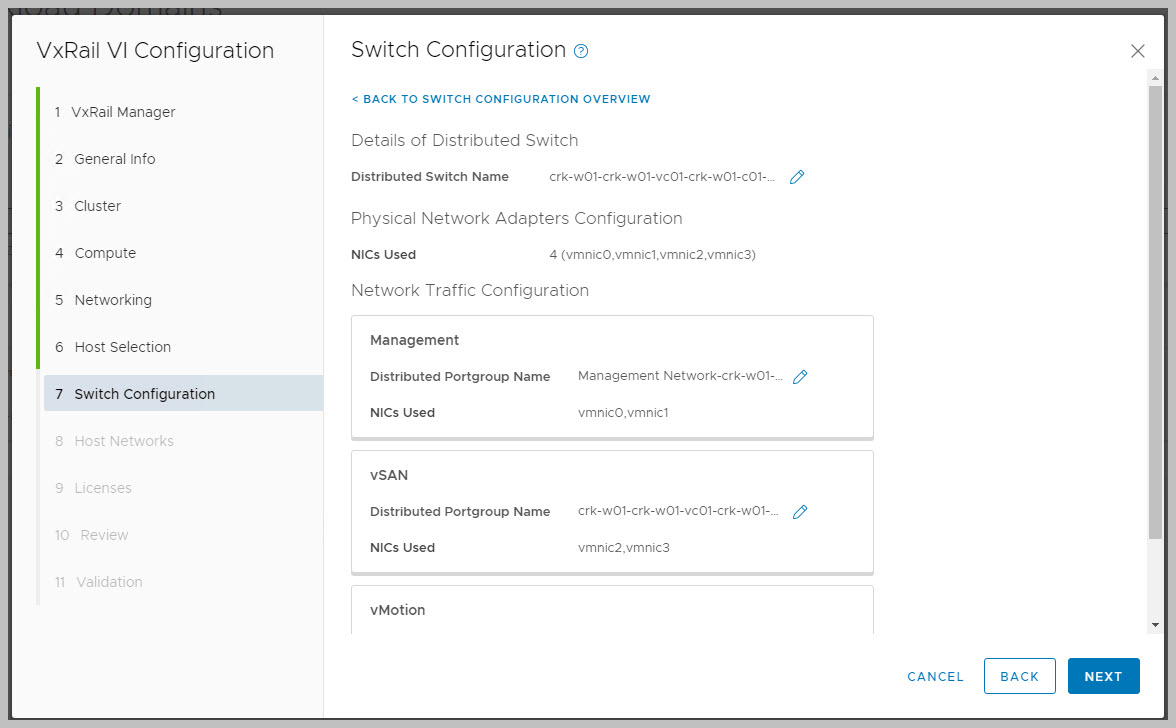Go to General Info step
This screenshot has height=728, width=1176.
[x=114, y=159]
